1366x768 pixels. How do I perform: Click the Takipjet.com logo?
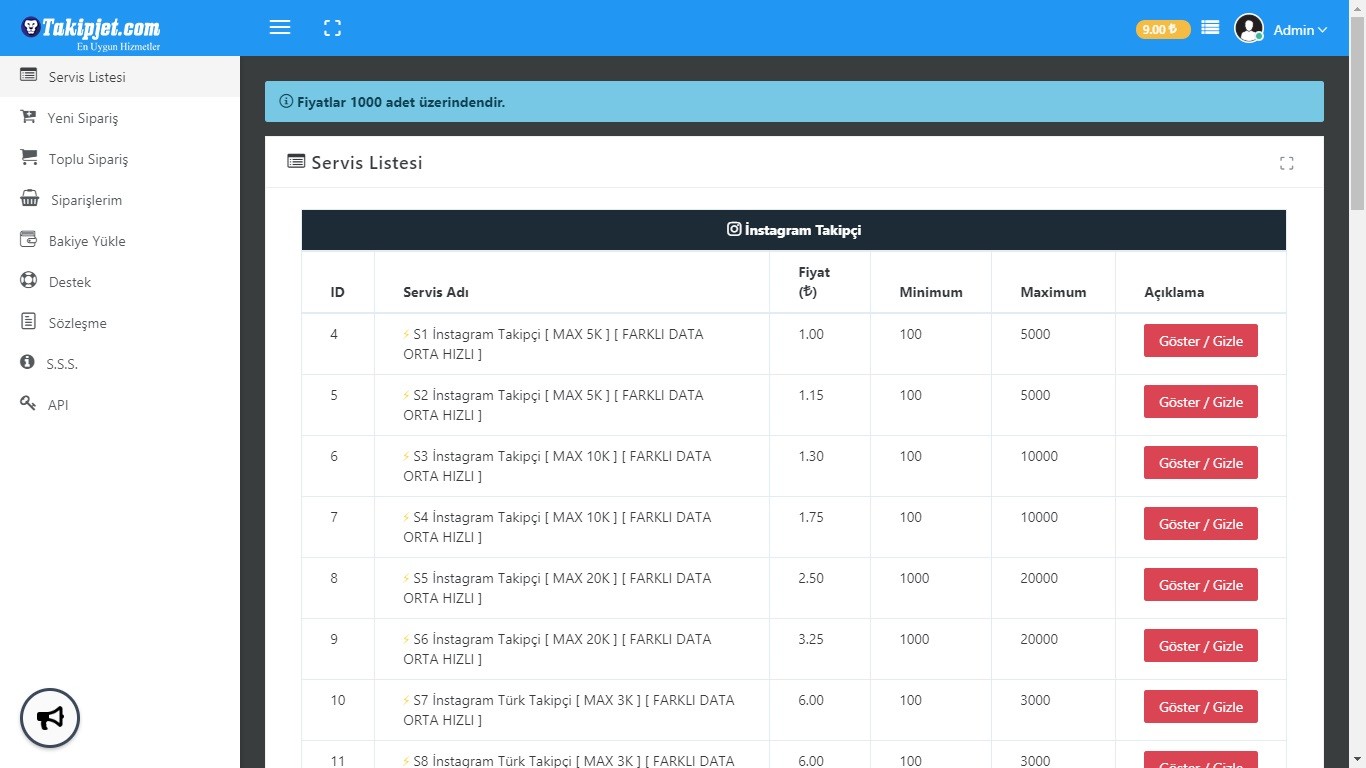(92, 28)
